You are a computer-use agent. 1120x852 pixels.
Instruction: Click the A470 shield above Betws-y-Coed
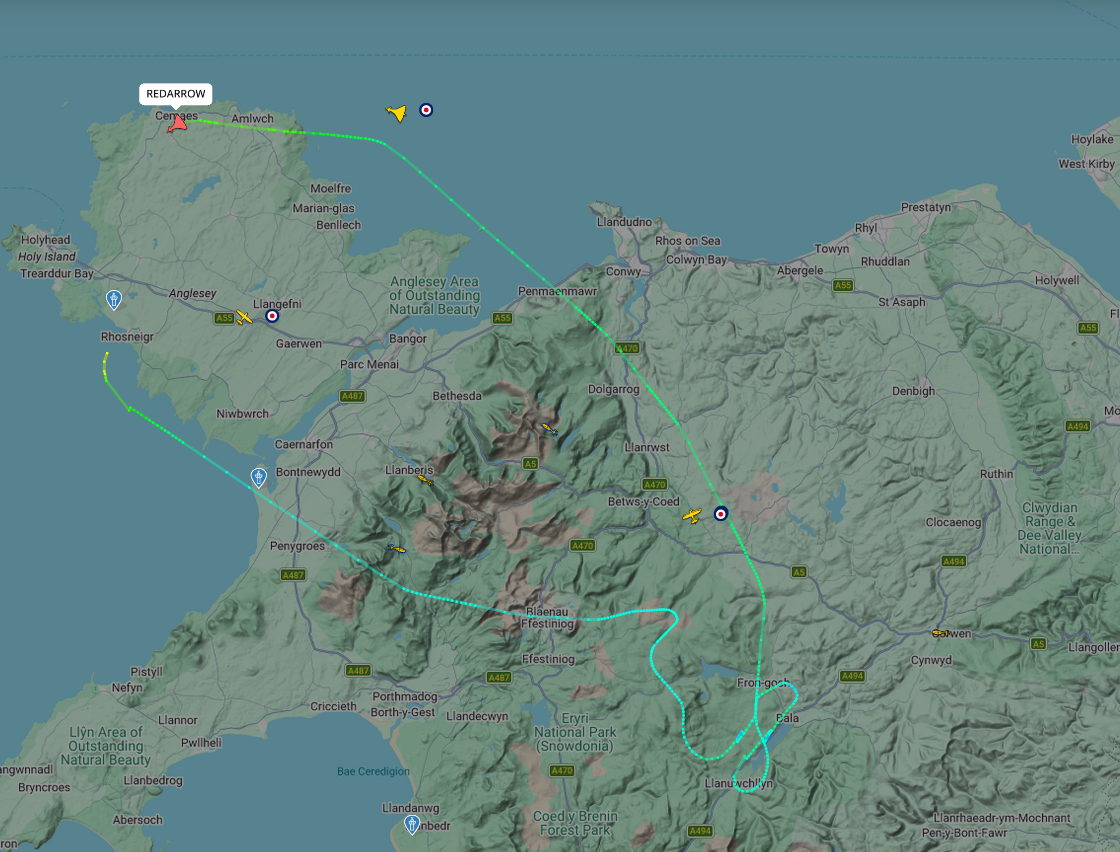pos(654,484)
